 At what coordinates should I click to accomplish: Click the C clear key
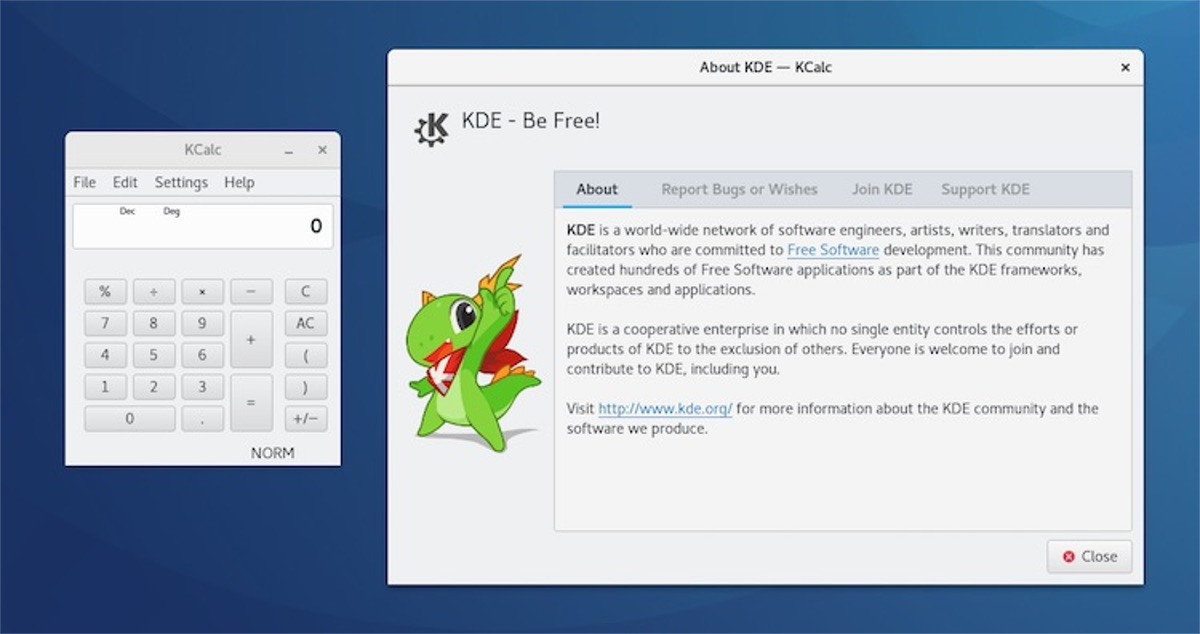point(306,292)
